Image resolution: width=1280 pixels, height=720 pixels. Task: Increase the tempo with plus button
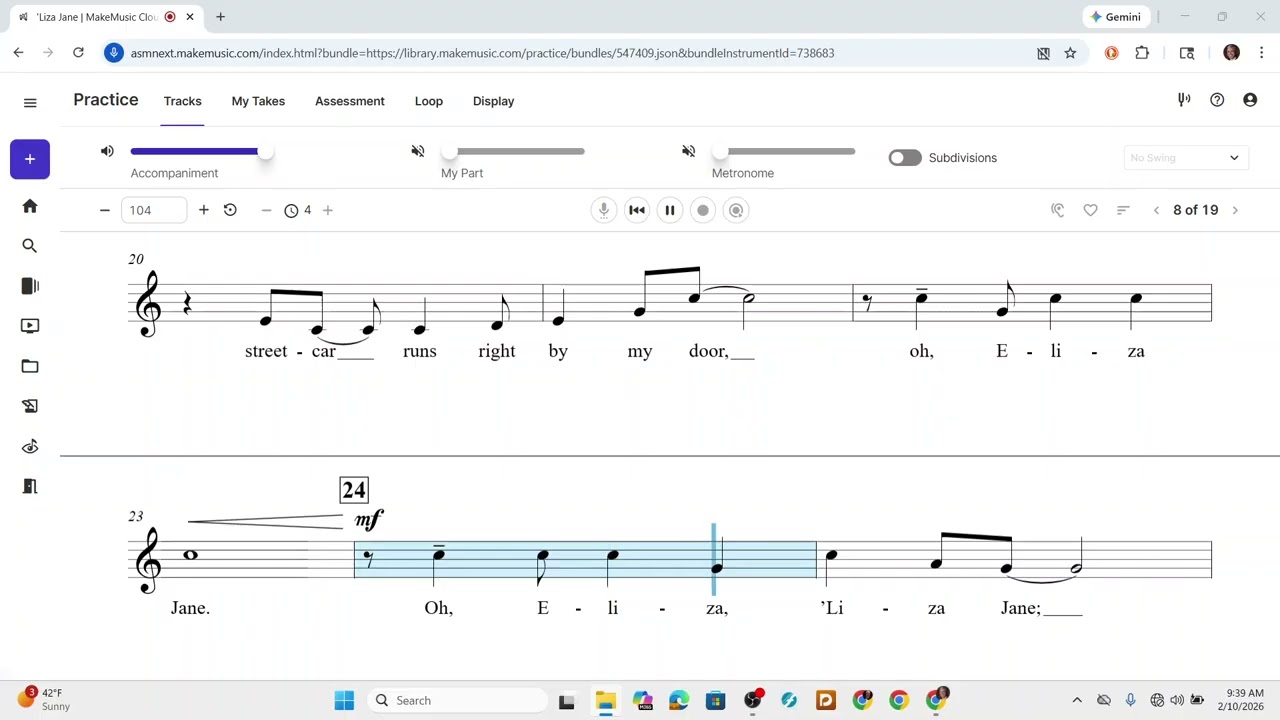click(204, 210)
